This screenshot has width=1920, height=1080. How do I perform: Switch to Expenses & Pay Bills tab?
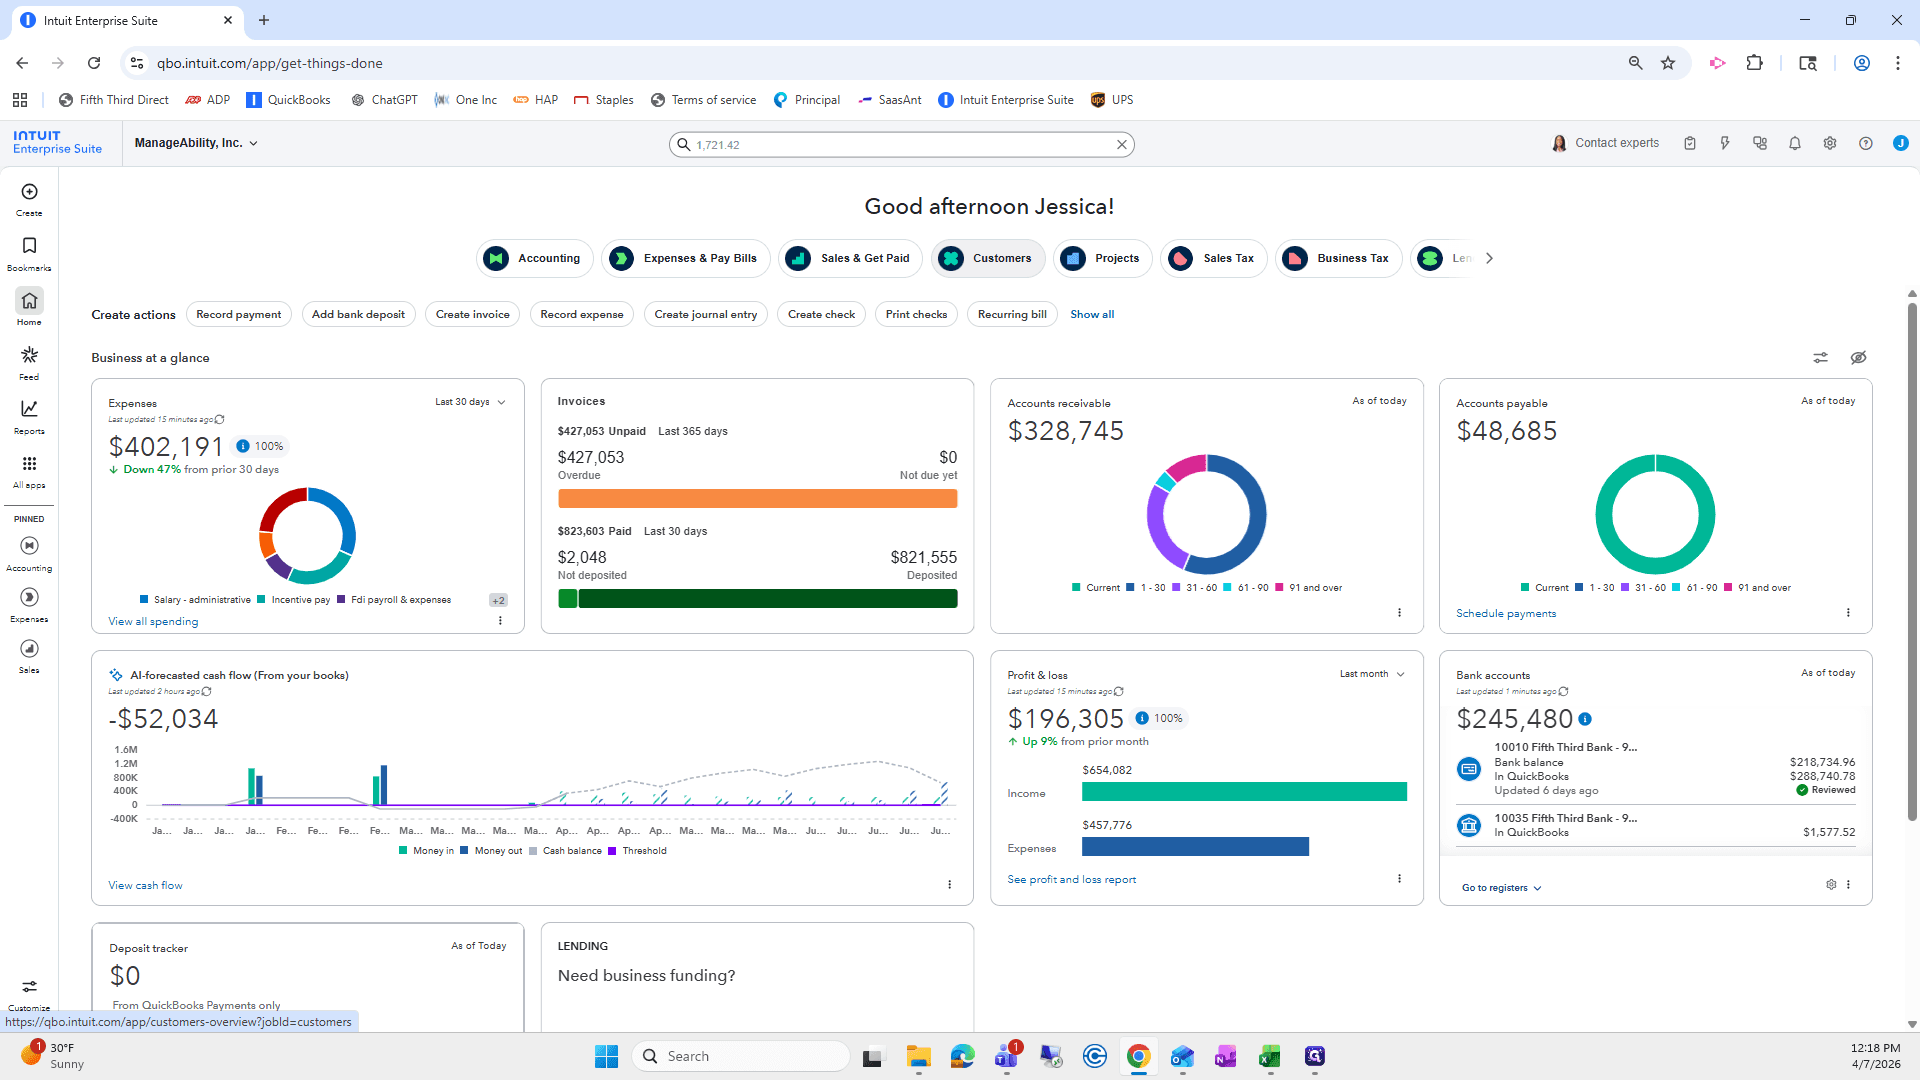pyautogui.click(x=685, y=258)
